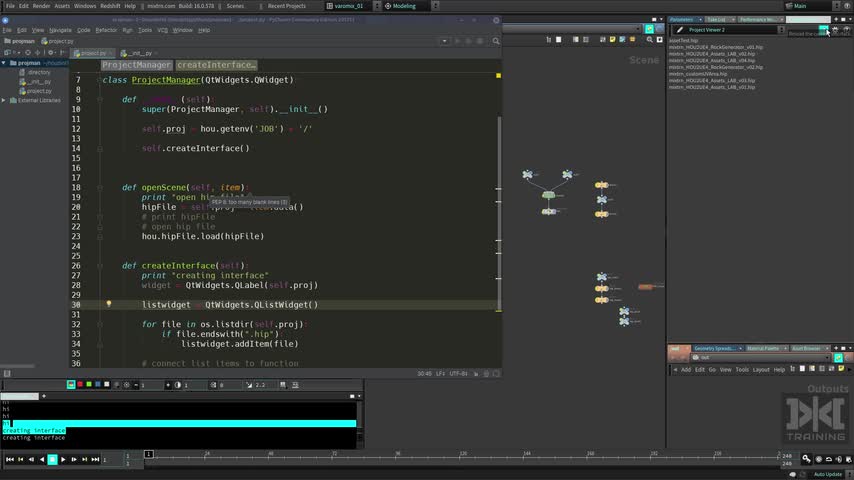The width and height of the screenshot is (854, 480).
Task: Open the Refactor menu in PyCharm
Action: pyautogui.click(x=106, y=31)
